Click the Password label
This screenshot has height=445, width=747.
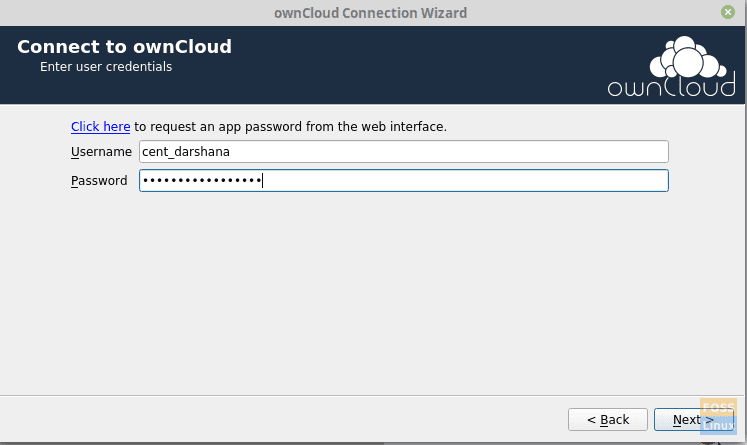coord(99,181)
